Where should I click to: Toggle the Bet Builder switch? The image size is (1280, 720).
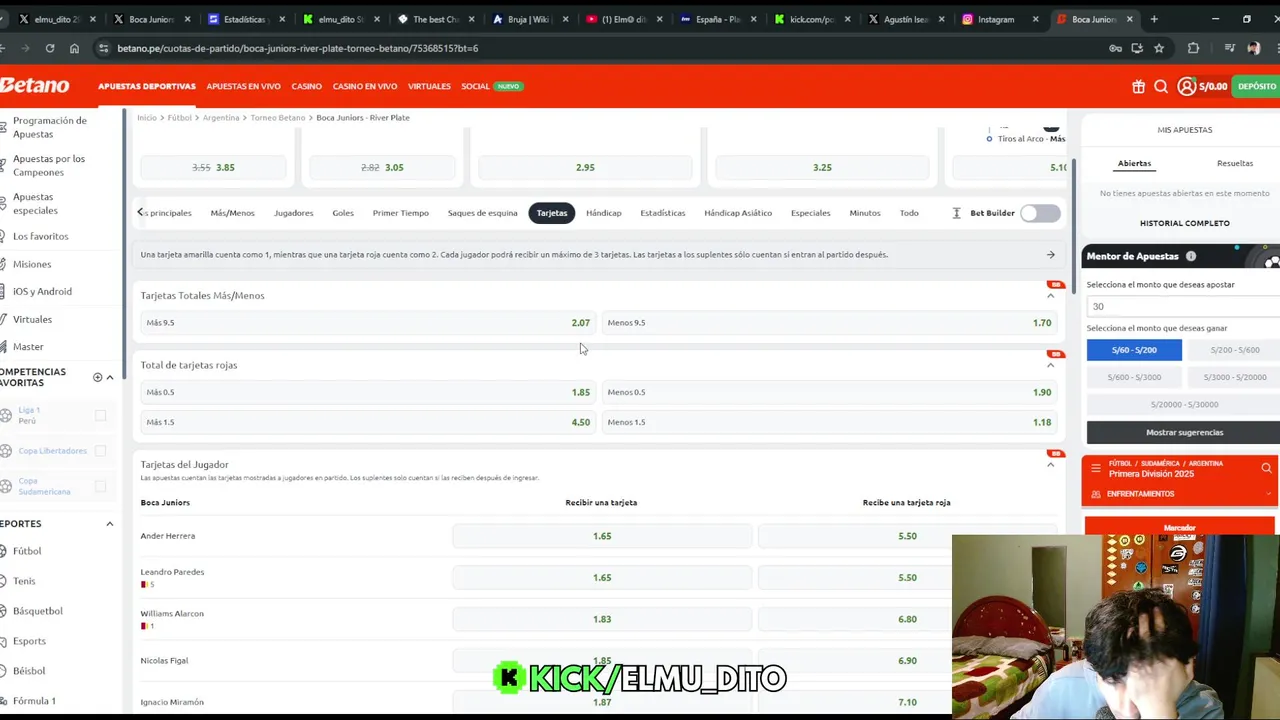pos(1040,213)
